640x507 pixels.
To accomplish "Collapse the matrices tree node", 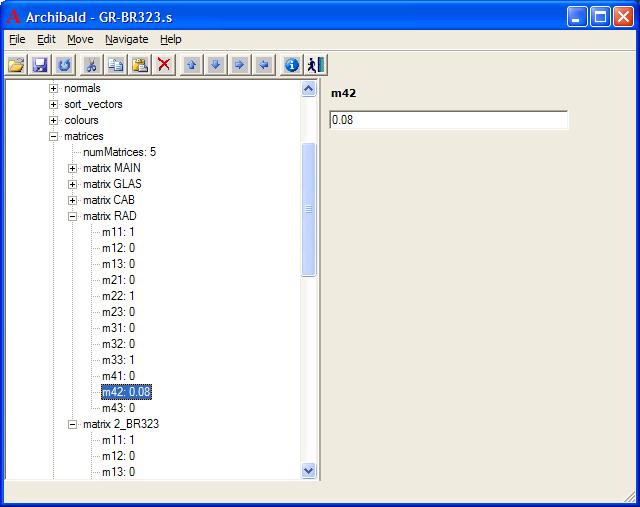I will (54, 136).
